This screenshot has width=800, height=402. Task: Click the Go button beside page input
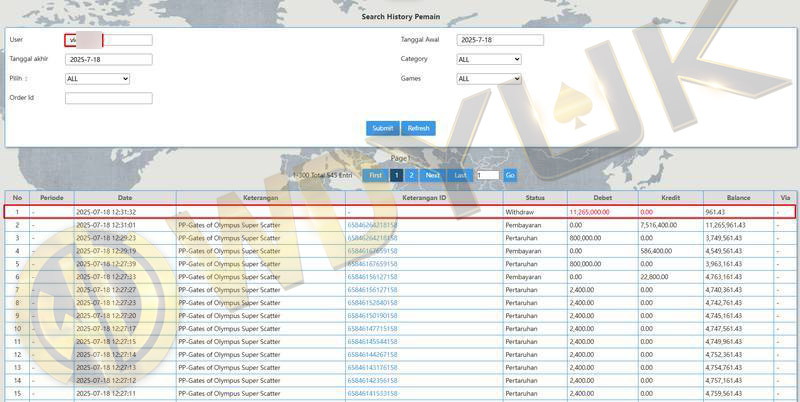510,175
